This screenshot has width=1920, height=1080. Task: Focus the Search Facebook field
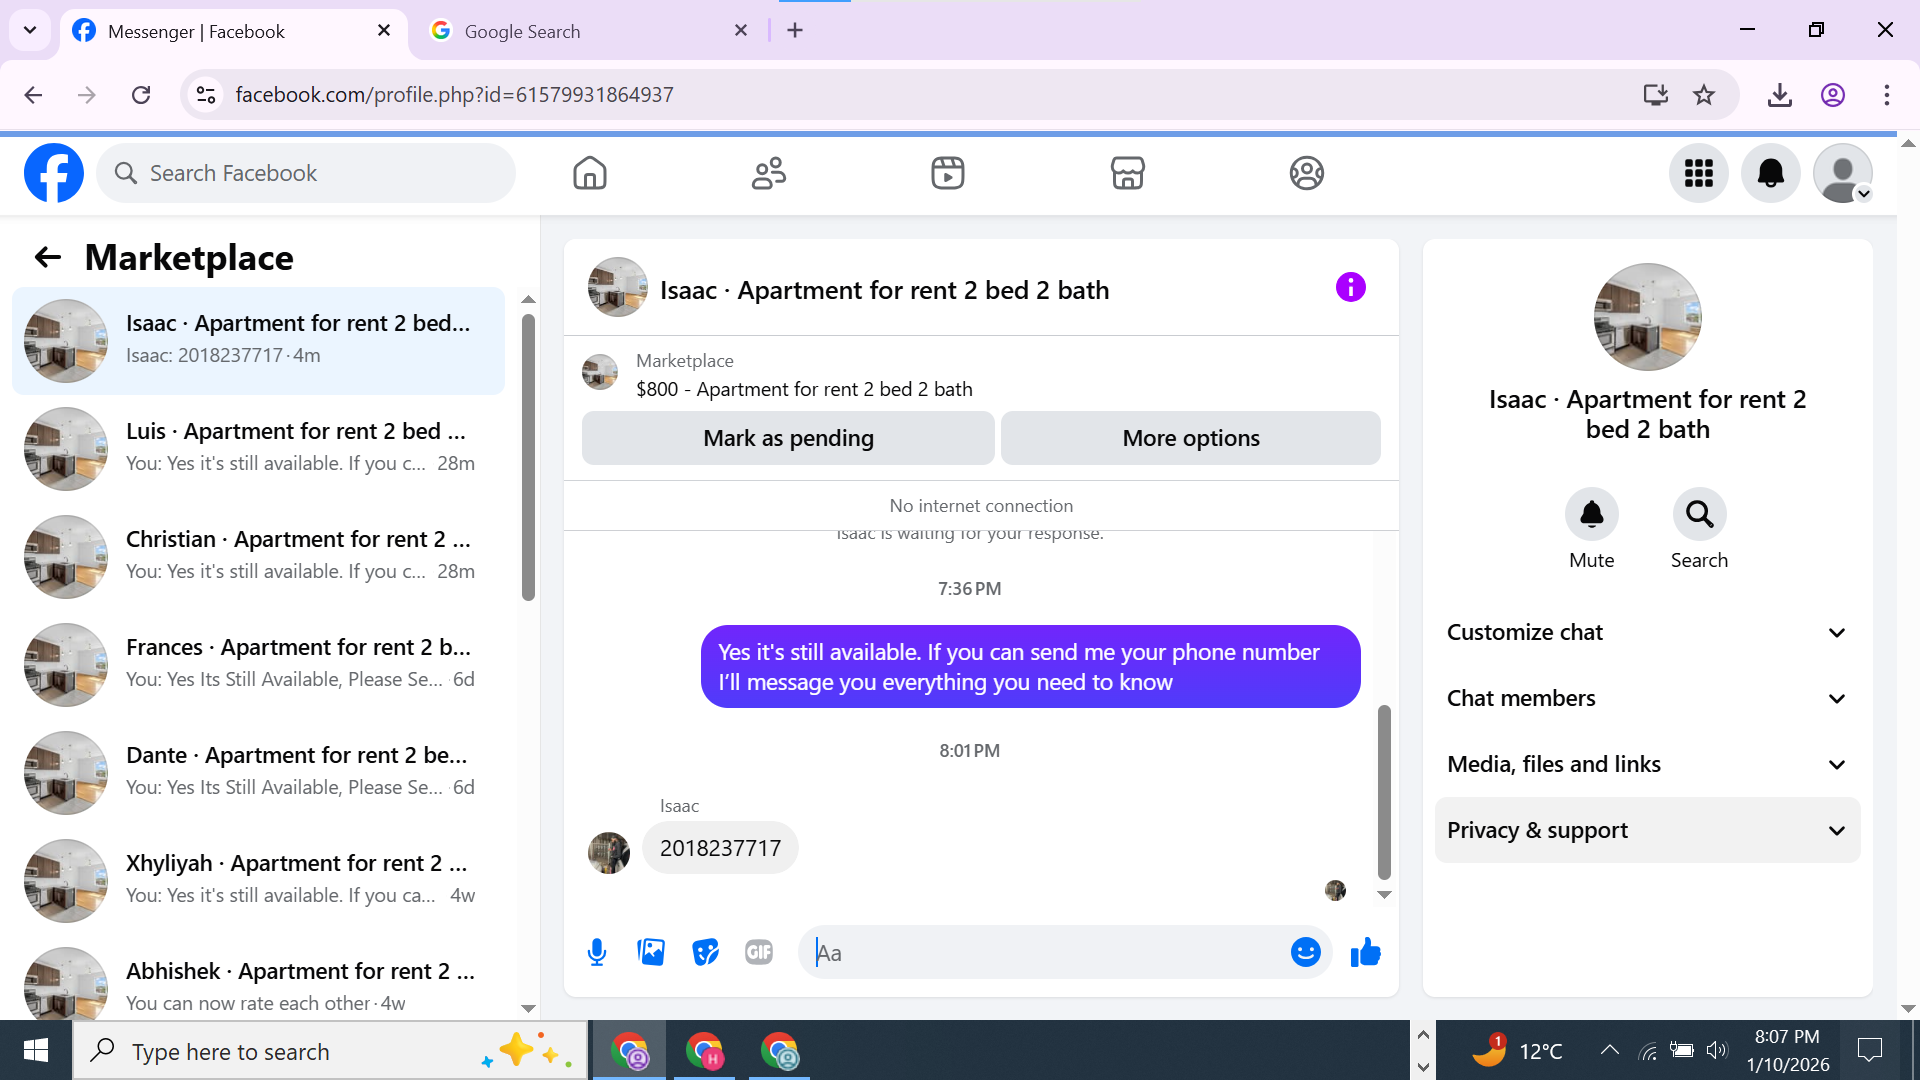point(305,173)
